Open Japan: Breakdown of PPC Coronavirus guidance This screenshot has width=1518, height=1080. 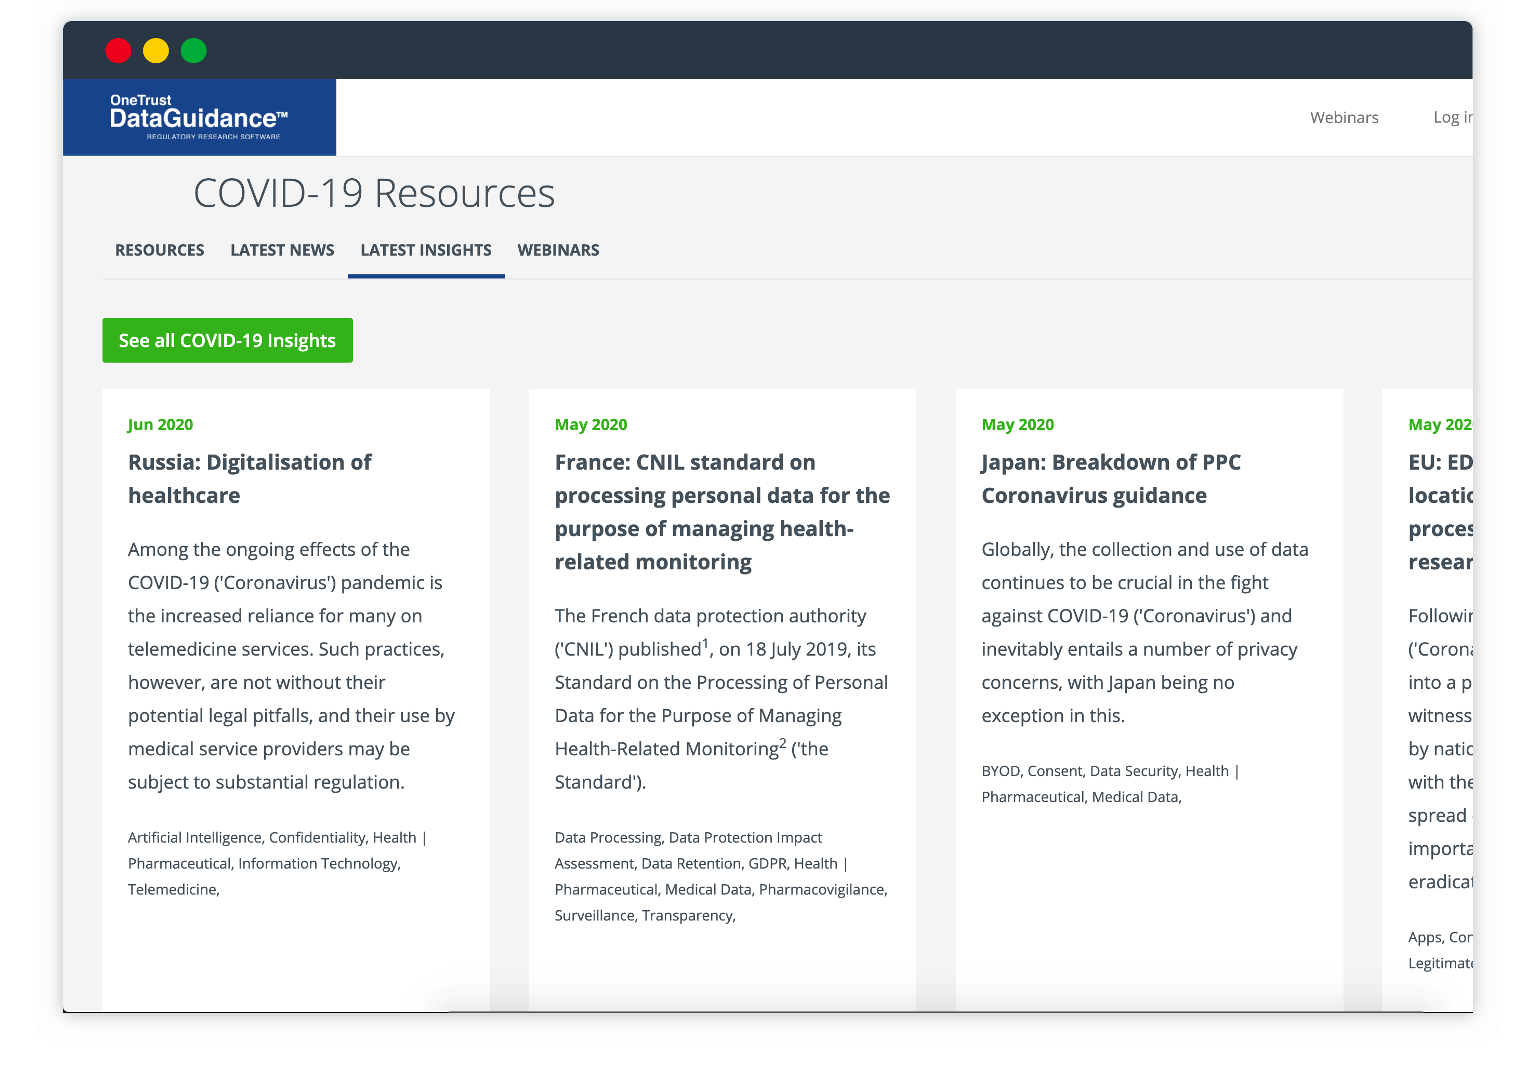click(x=1110, y=479)
